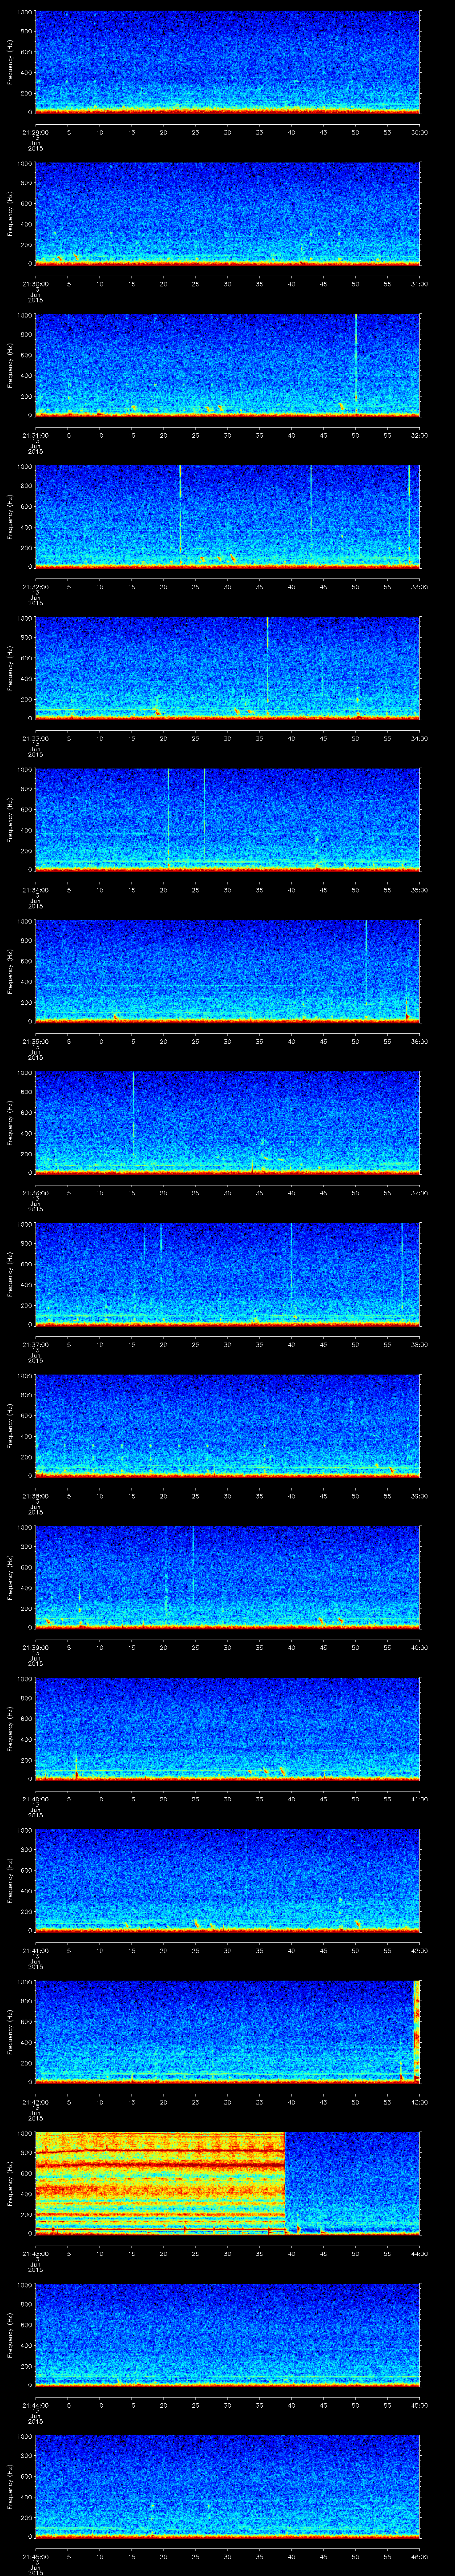The image size is (455, 2576).
Task: Click the "30:00" end label of the first panel
Action: (420, 132)
